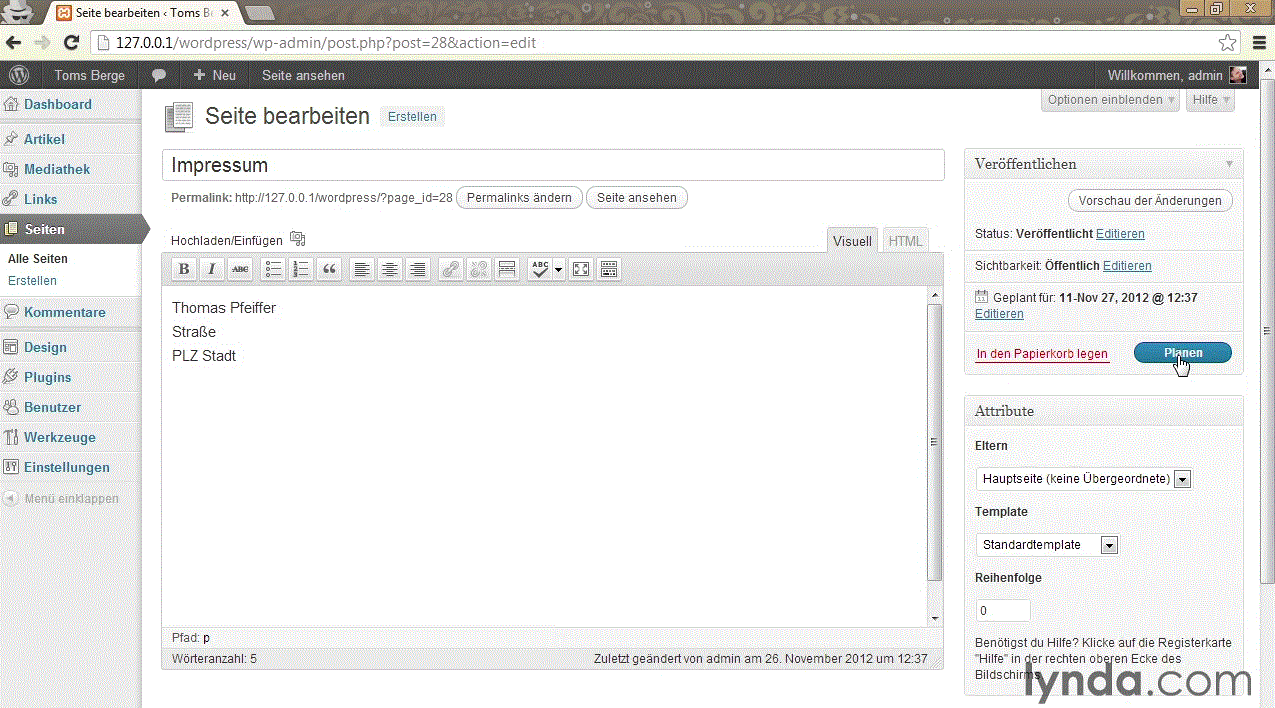This screenshot has width=1275, height=708.
Task: Collapse the Veröffentlichen box arrow
Action: pos(1229,164)
